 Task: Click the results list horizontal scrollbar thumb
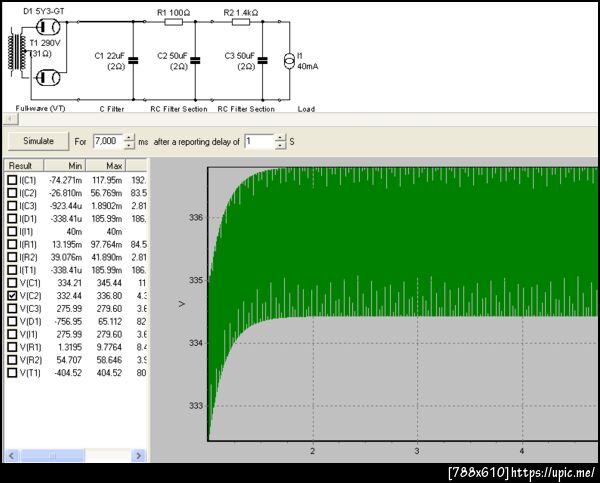52,455
